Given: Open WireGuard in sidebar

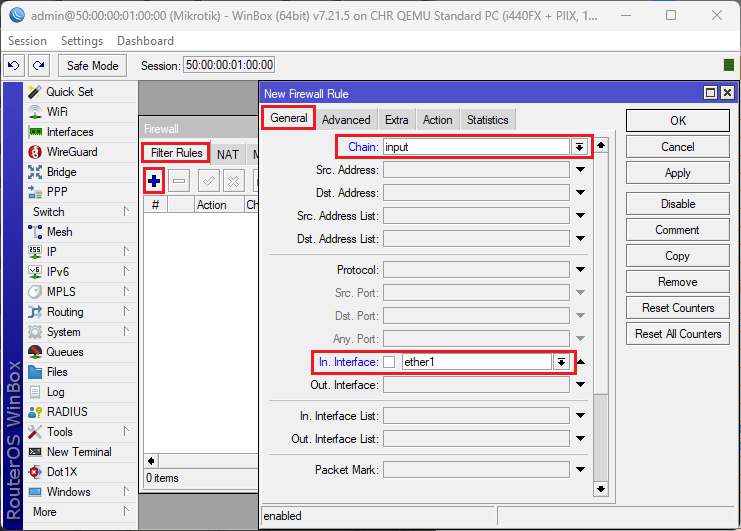Looking at the screenshot, I should 80,152.
